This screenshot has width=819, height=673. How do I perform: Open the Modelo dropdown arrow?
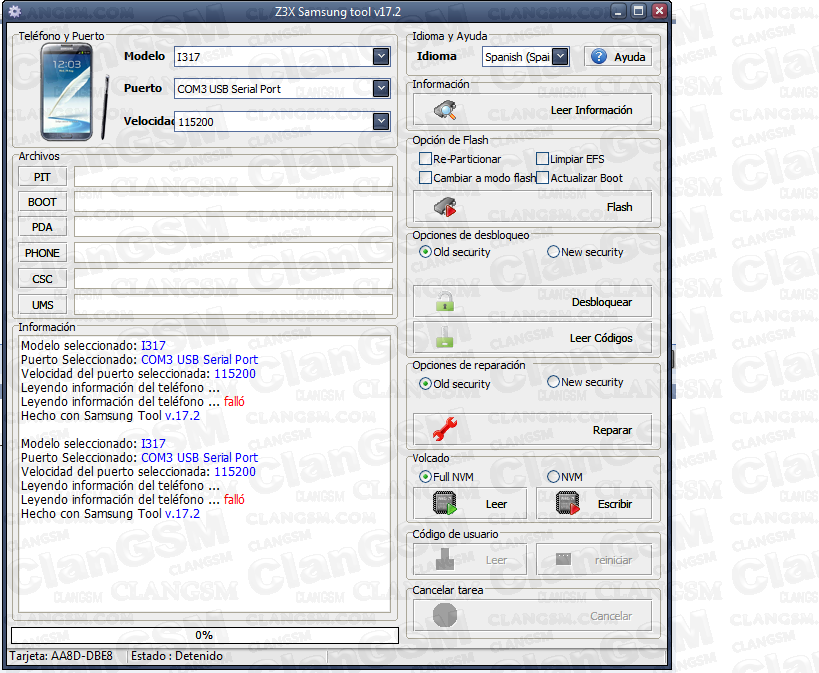pos(381,56)
